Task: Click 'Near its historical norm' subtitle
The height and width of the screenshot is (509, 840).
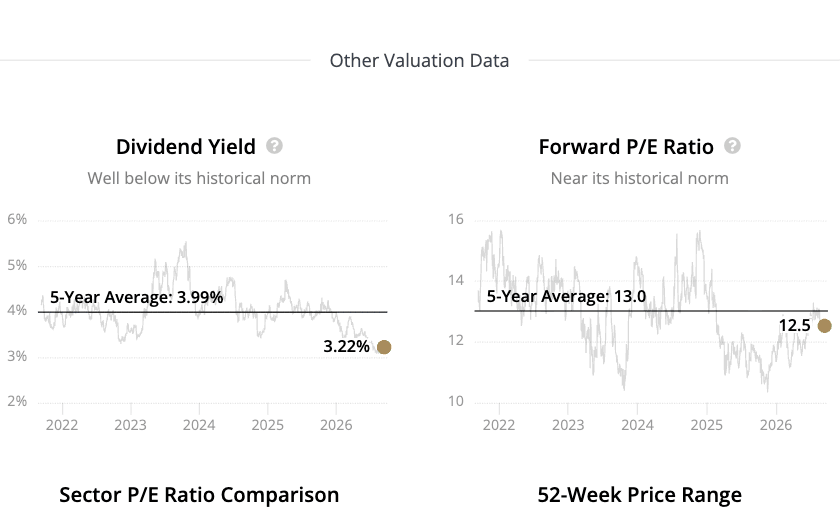Action: (x=640, y=178)
